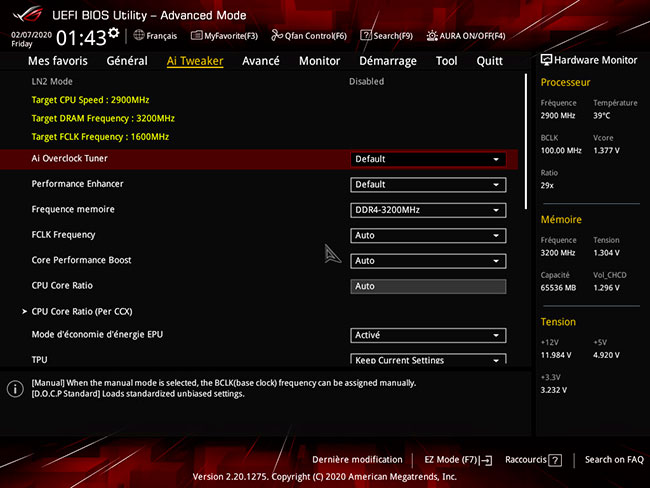Screen dimensions: 650x488
Task: Go to the Monitor tab
Action: (319, 61)
